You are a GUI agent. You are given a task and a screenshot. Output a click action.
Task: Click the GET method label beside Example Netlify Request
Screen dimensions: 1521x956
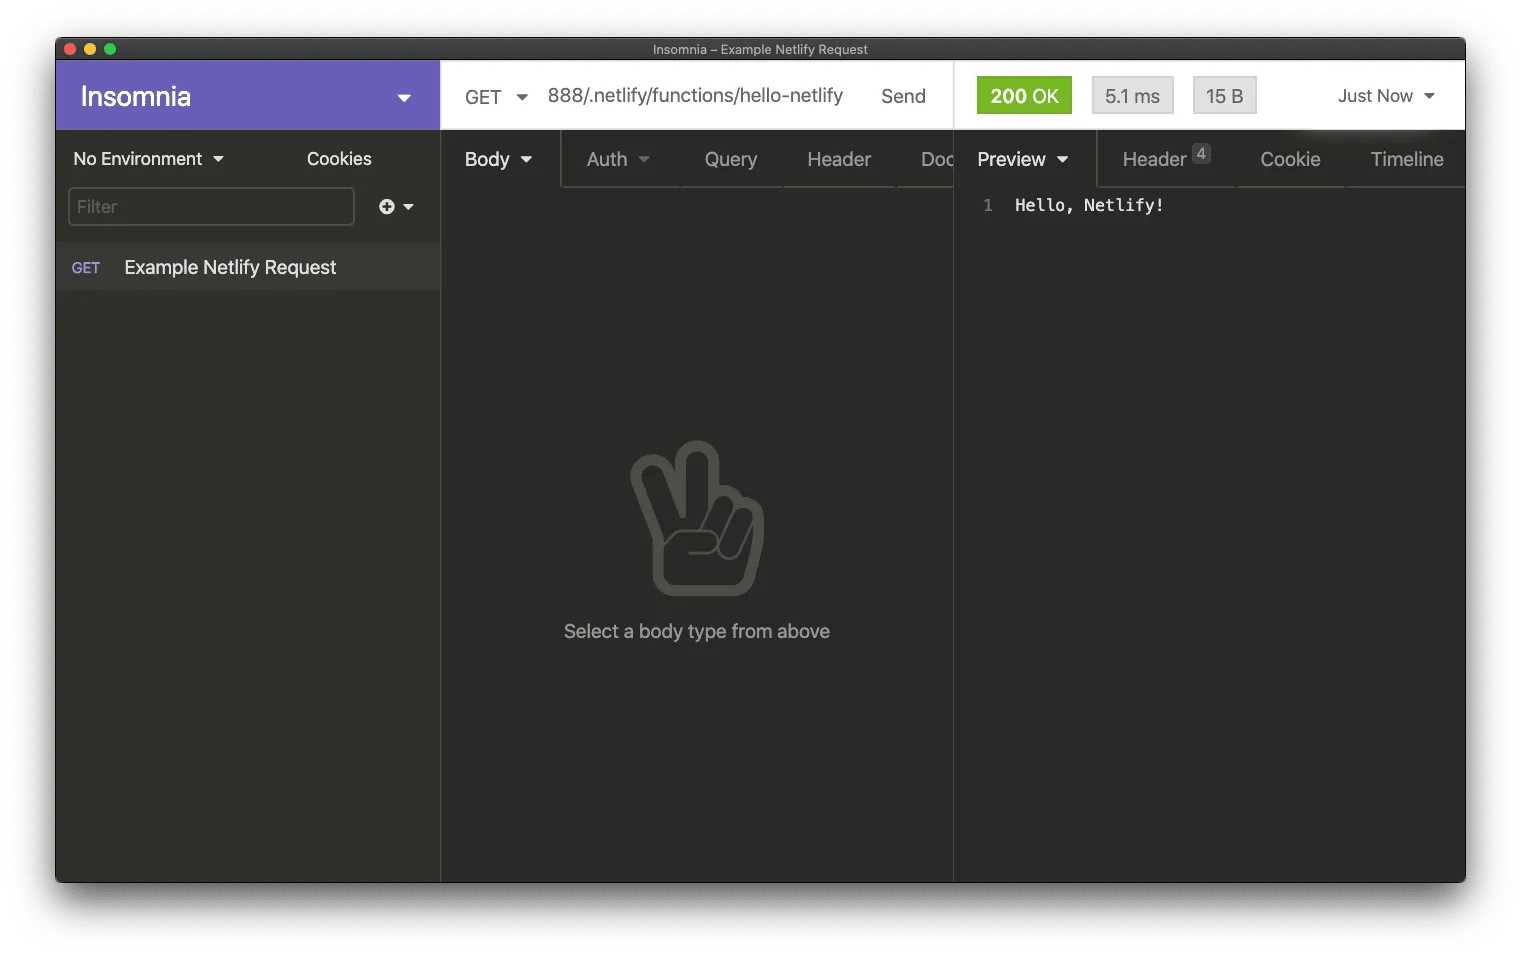(x=86, y=267)
